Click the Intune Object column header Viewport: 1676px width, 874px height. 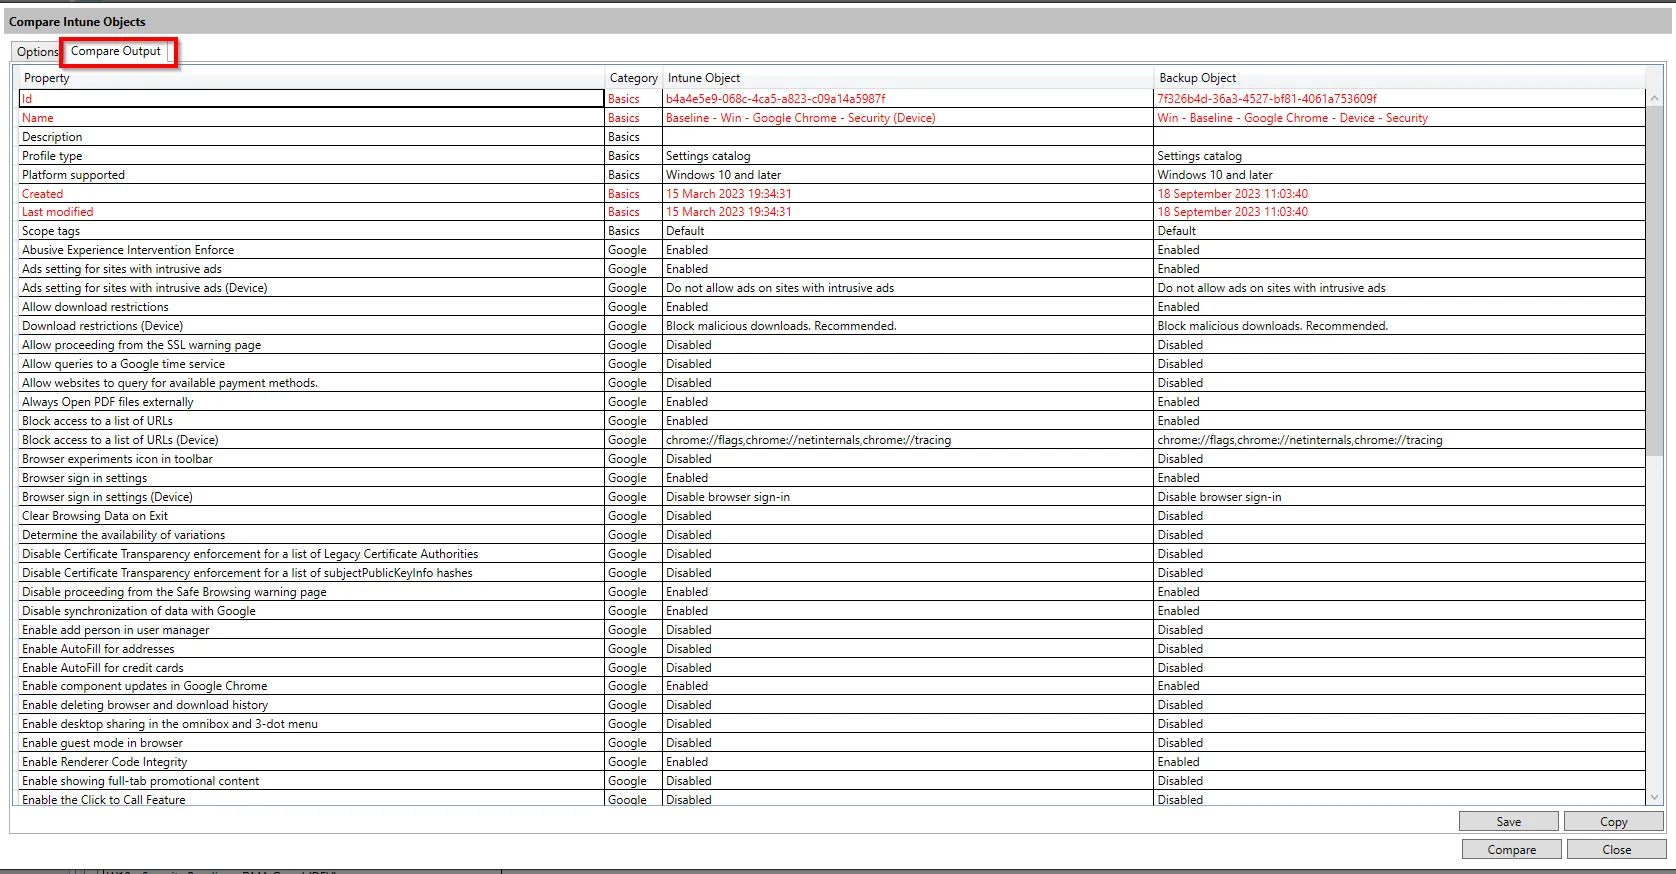(x=908, y=78)
